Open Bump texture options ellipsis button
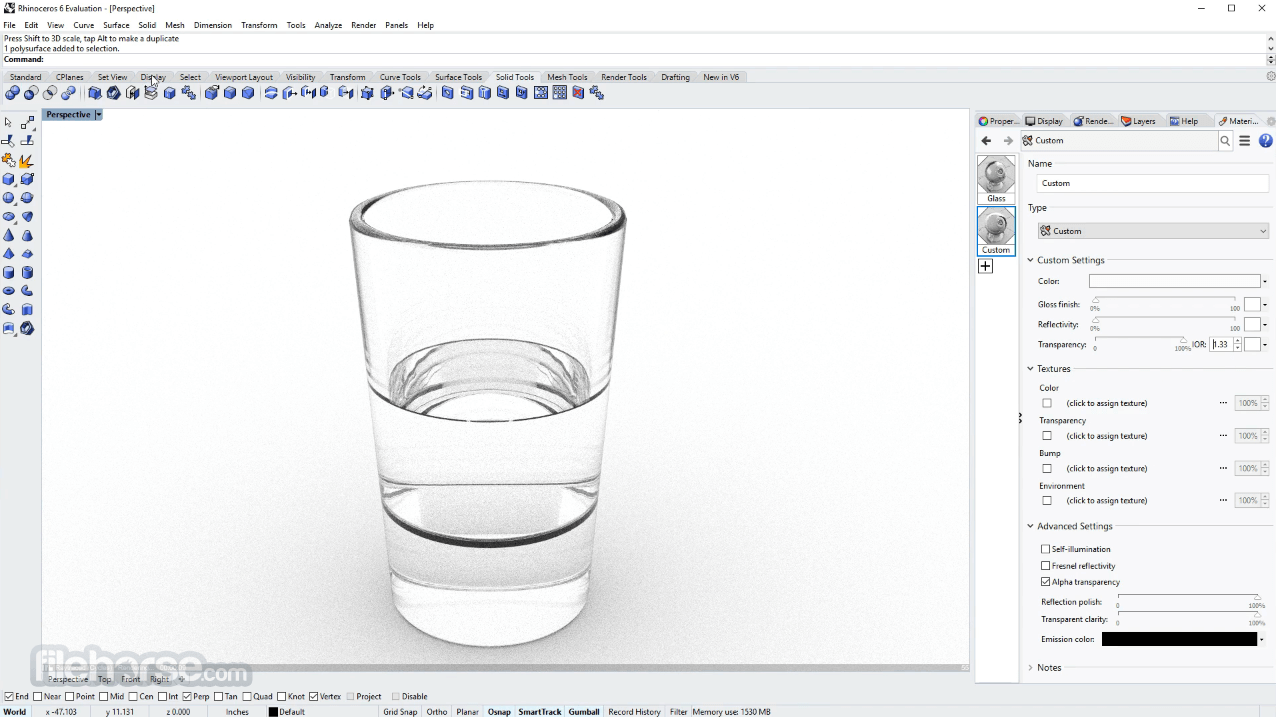This screenshot has width=1276, height=717. coord(1223,468)
